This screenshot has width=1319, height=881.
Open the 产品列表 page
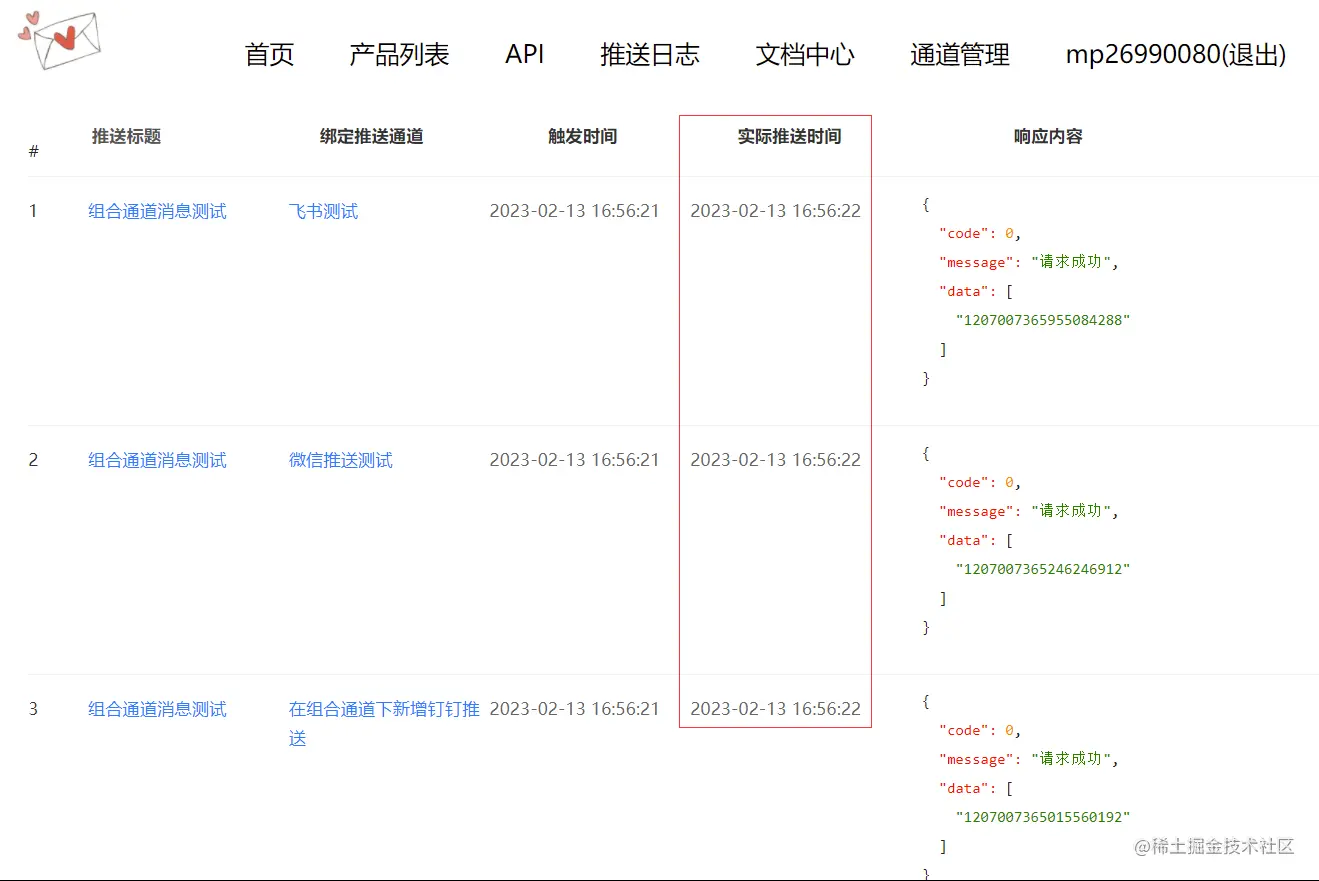coord(398,56)
